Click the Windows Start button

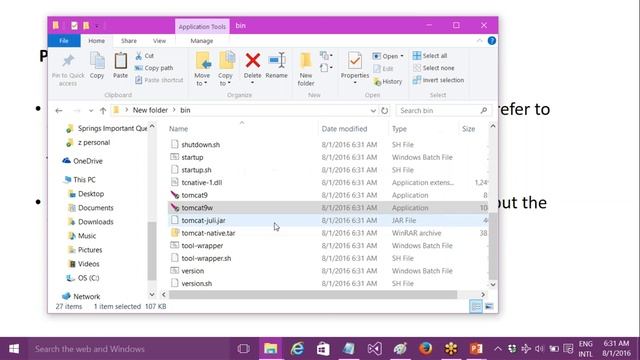(x=14, y=349)
